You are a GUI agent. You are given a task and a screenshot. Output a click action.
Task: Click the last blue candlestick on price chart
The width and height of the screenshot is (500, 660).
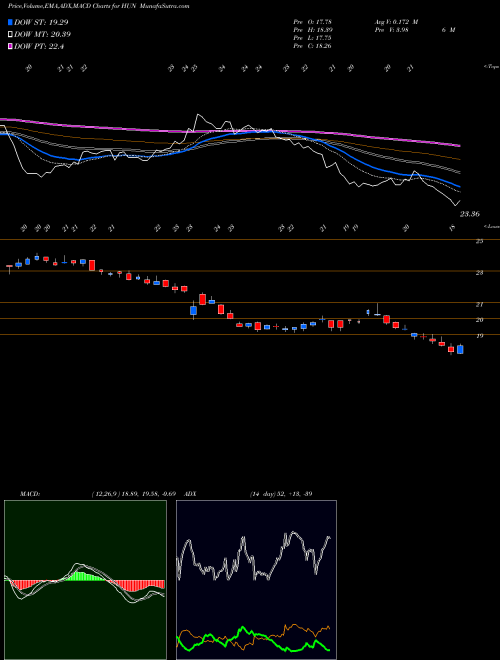click(x=460, y=349)
